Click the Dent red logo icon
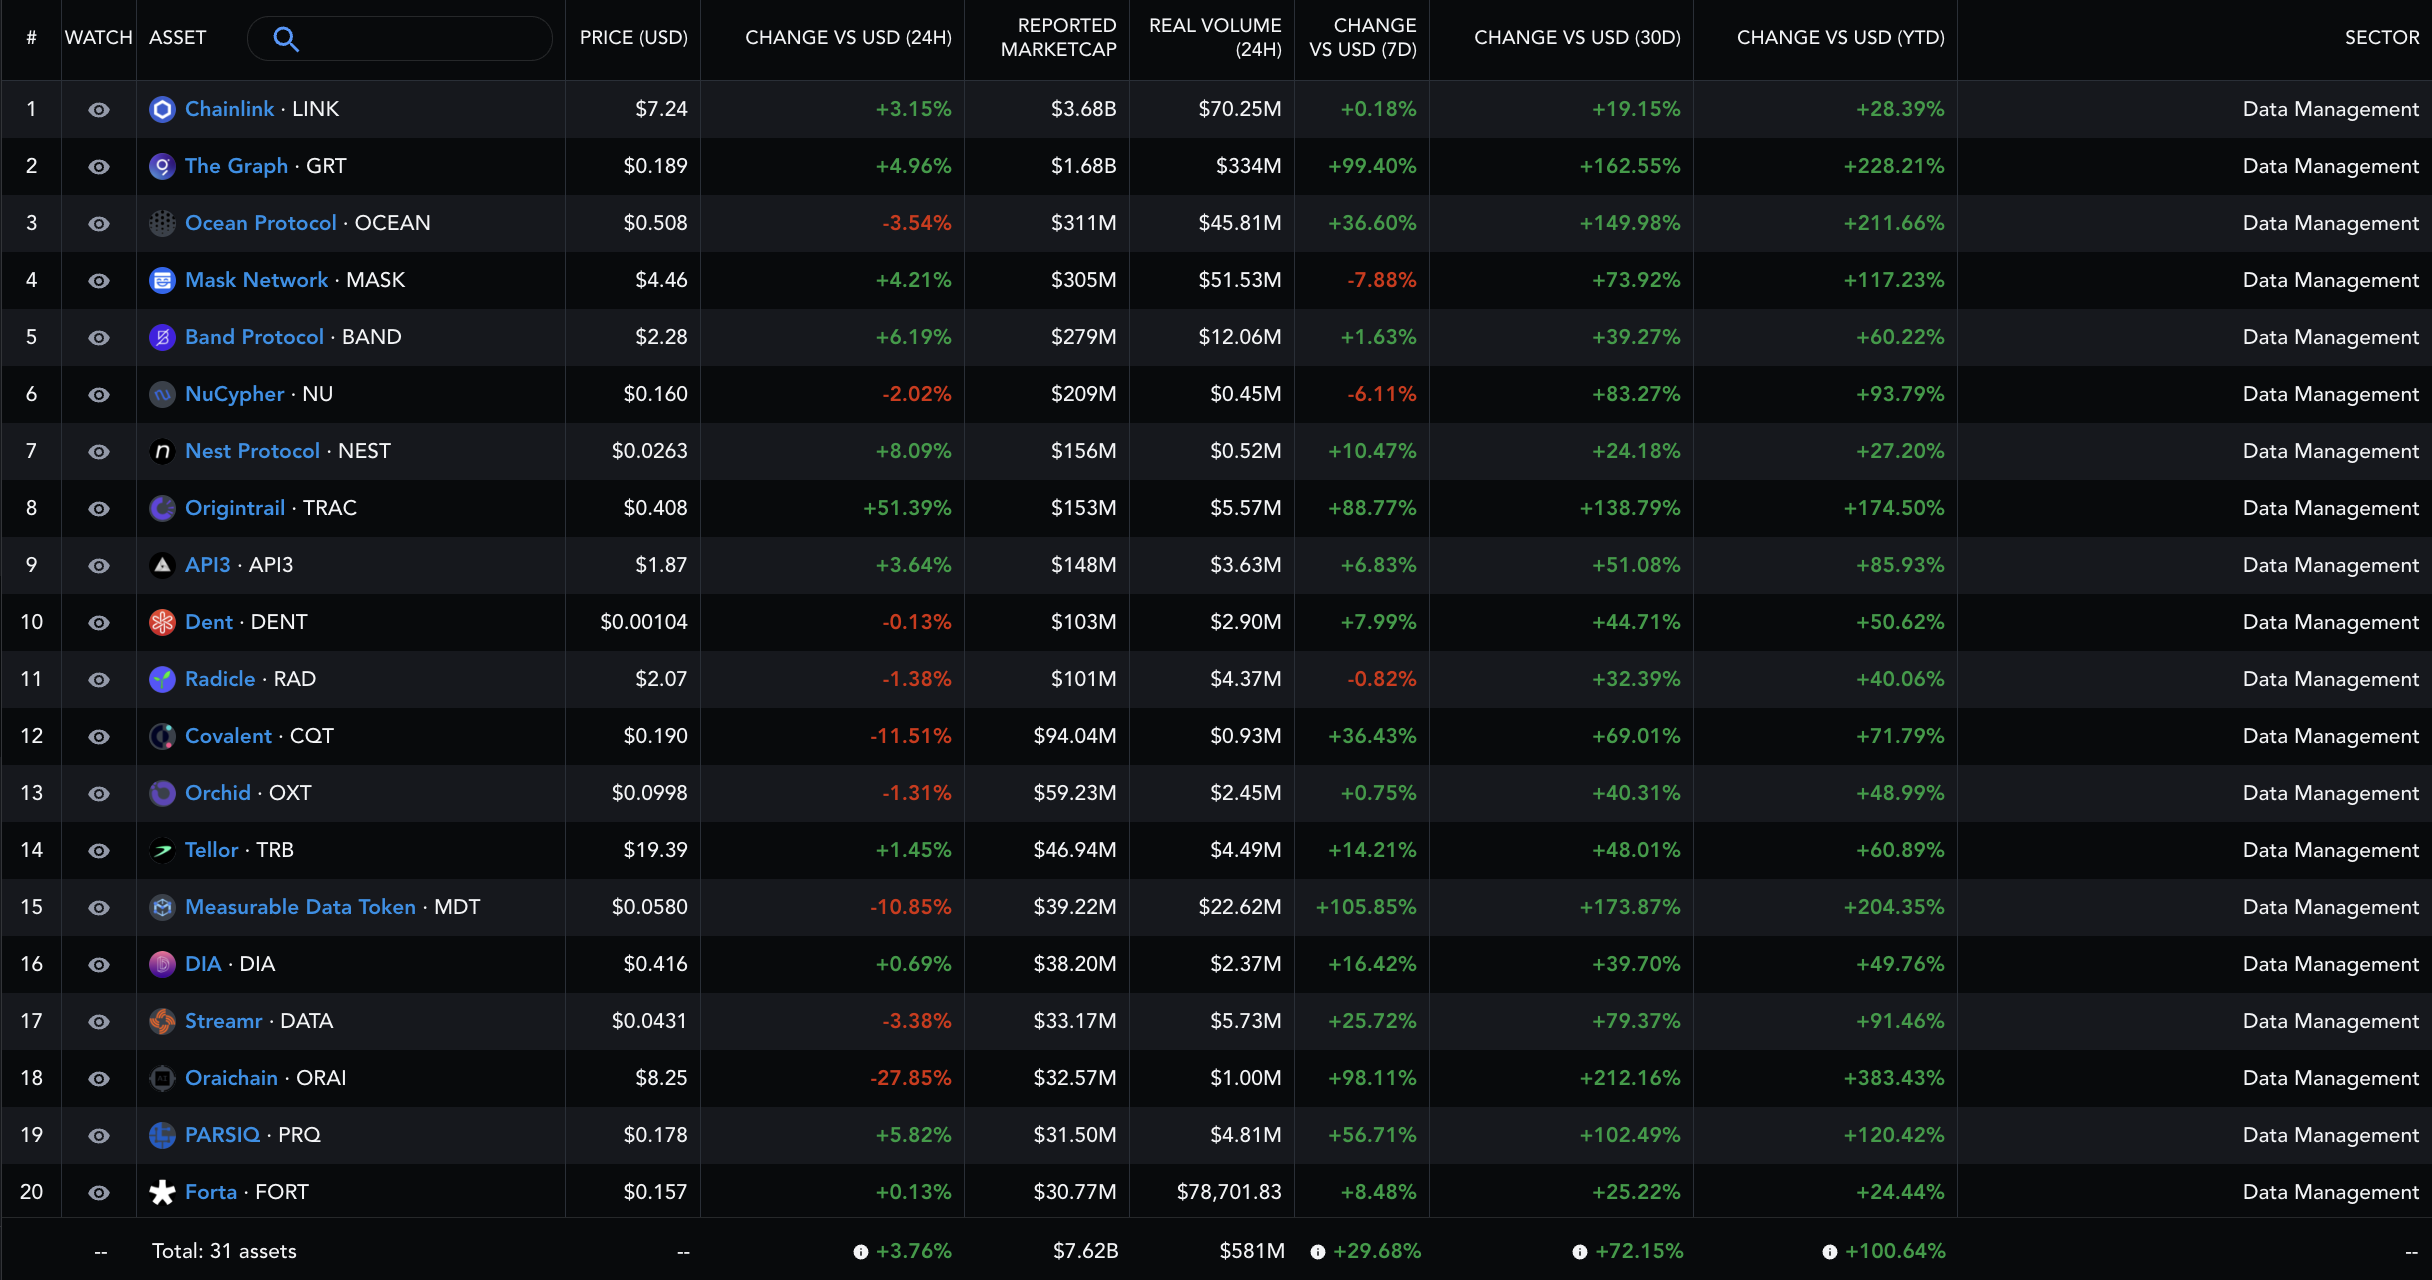The height and width of the screenshot is (1280, 2432). click(162, 622)
